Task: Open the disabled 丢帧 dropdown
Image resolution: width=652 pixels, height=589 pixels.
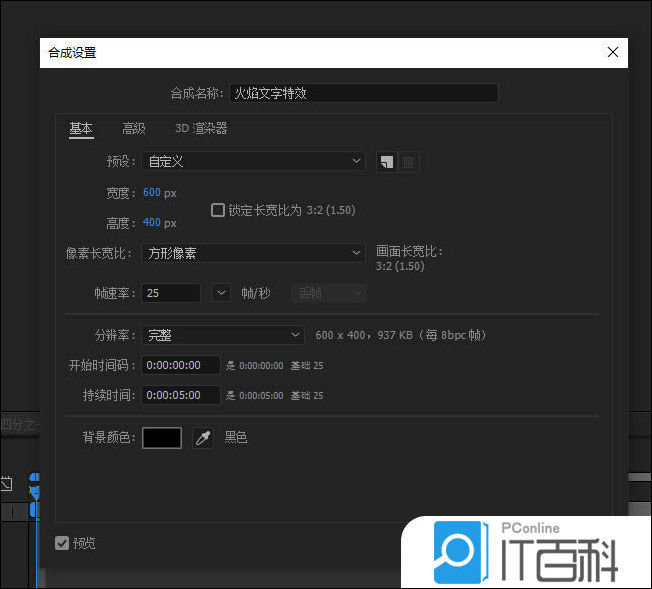Action: [x=328, y=293]
